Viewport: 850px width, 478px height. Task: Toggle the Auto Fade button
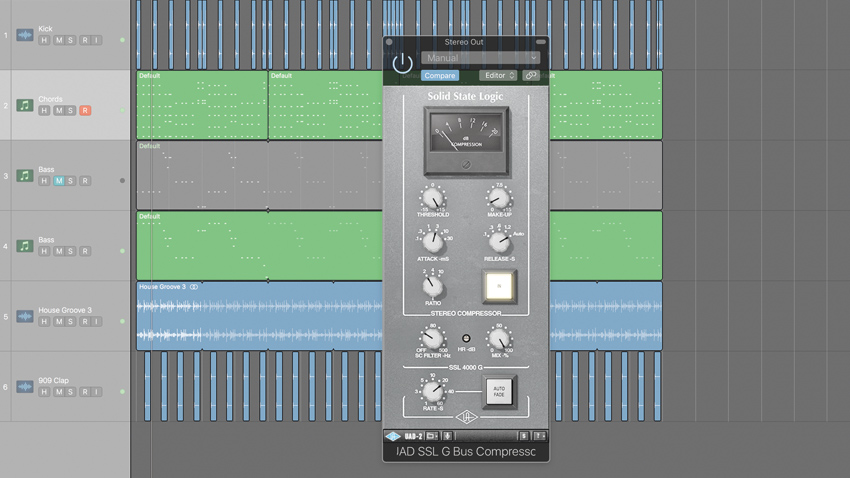coord(499,391)
